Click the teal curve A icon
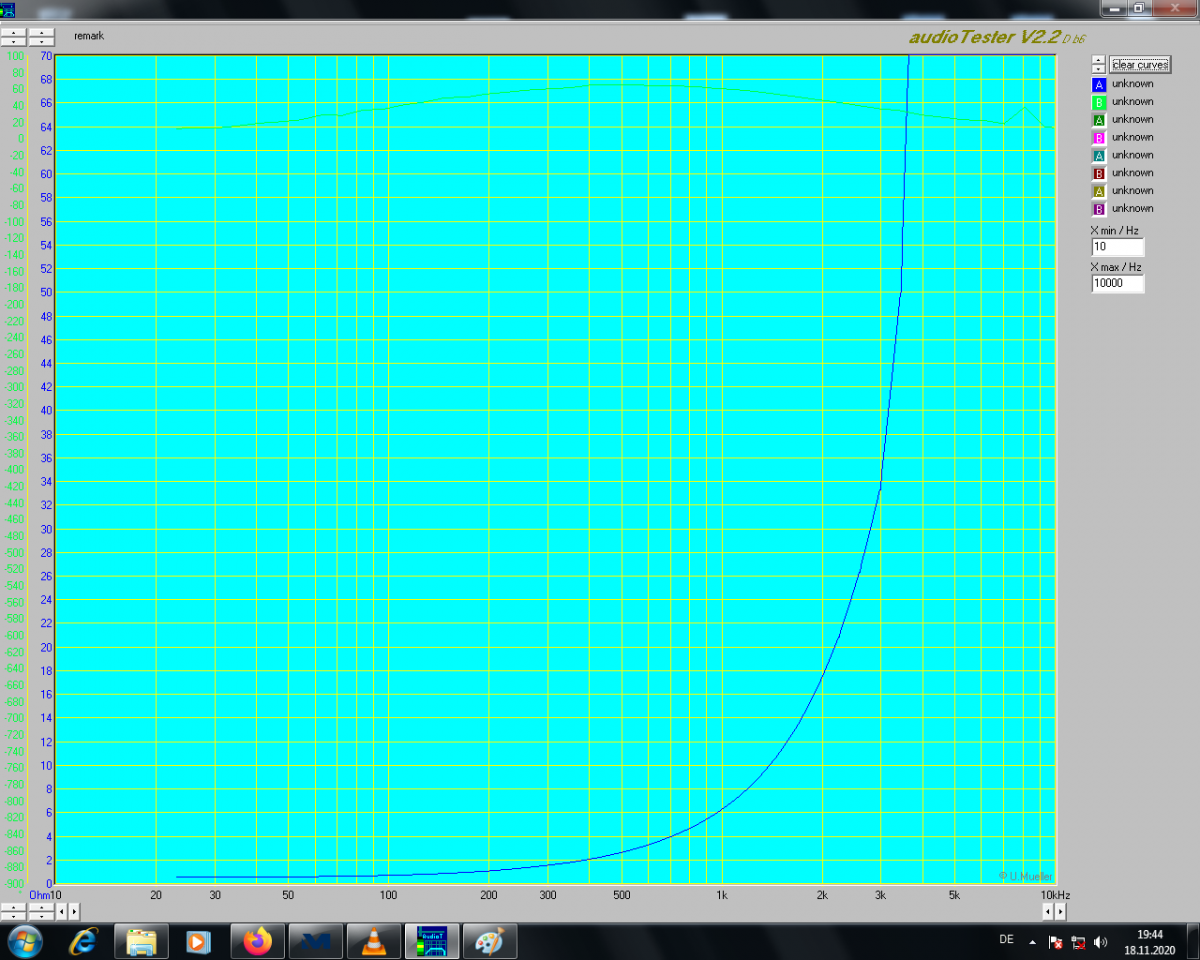Screen dimensions: 1200x960 point(1099,156)
